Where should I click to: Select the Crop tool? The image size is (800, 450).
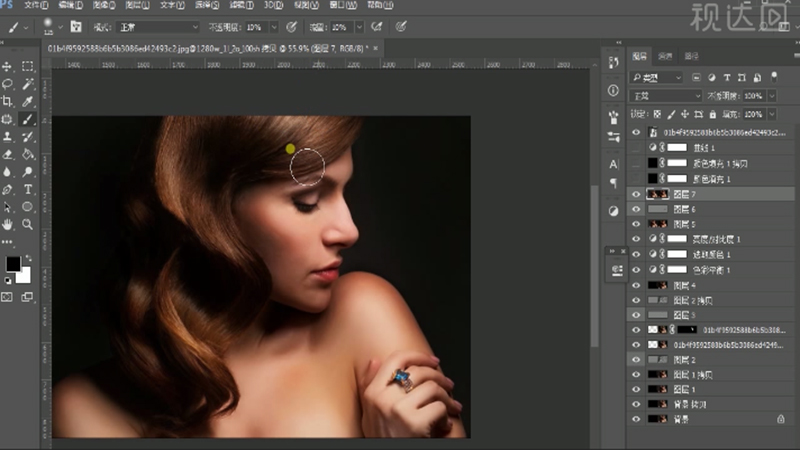click(7, 101)
